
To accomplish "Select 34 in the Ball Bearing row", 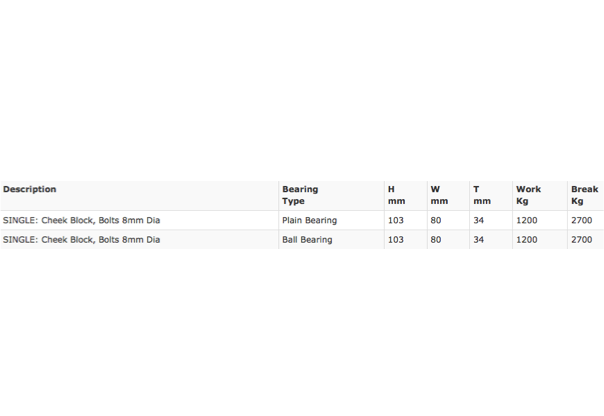I will point(478,240).
